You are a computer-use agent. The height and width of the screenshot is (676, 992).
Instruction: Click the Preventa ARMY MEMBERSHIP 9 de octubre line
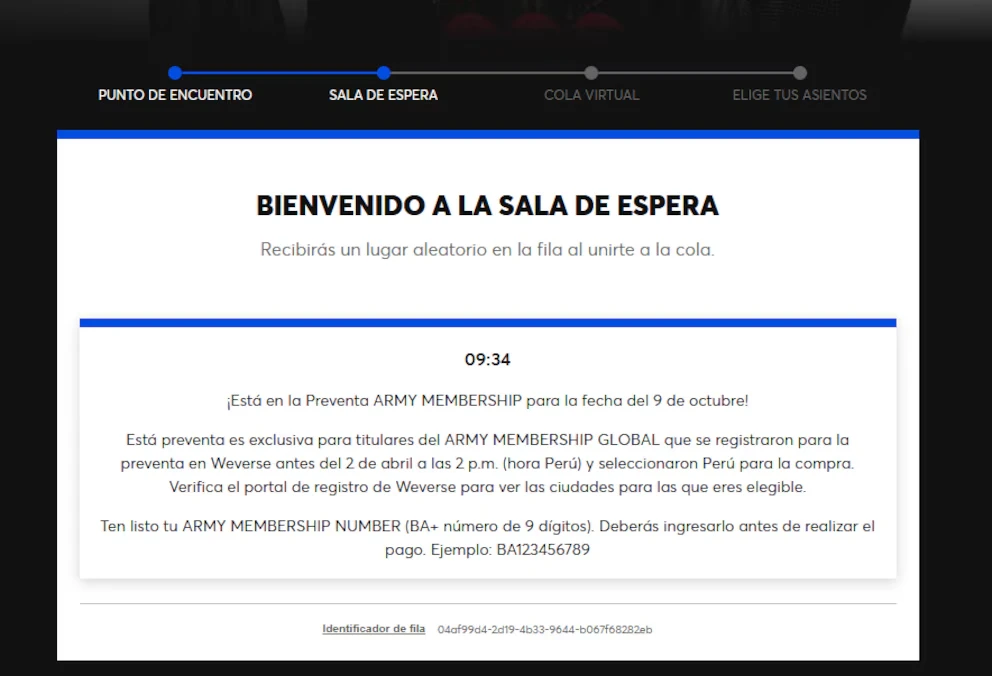click(487, 401)
